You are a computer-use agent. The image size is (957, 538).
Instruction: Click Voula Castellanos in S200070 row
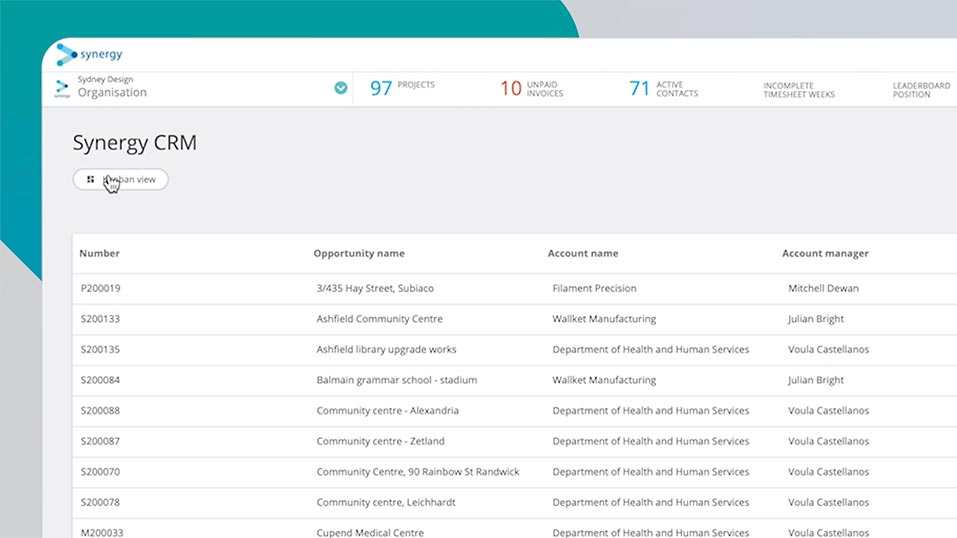tap(828, 471)
